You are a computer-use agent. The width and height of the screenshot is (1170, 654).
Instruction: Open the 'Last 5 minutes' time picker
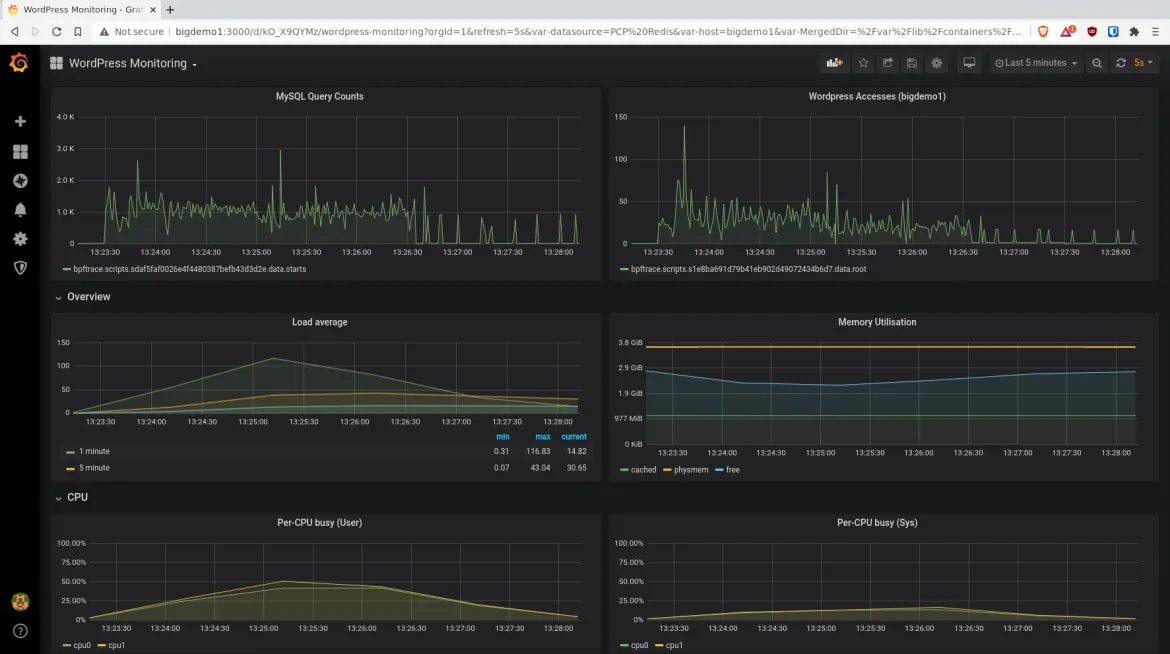click(1036, 63)
